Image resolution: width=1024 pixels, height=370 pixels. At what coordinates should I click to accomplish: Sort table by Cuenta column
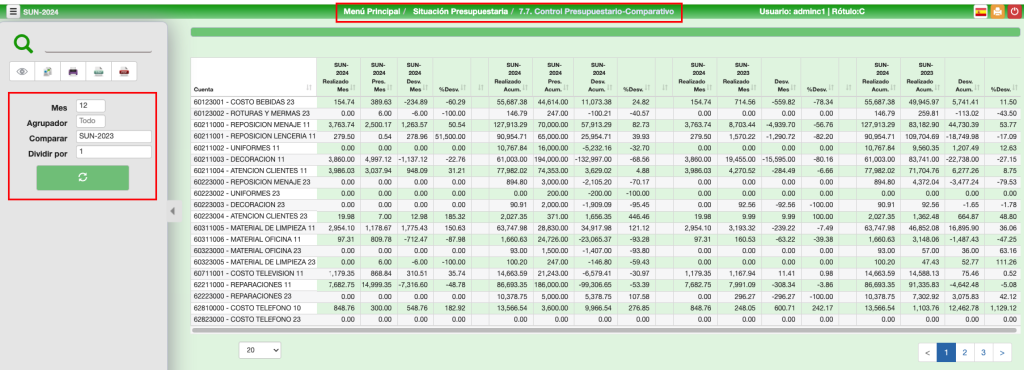pos(253,77)
